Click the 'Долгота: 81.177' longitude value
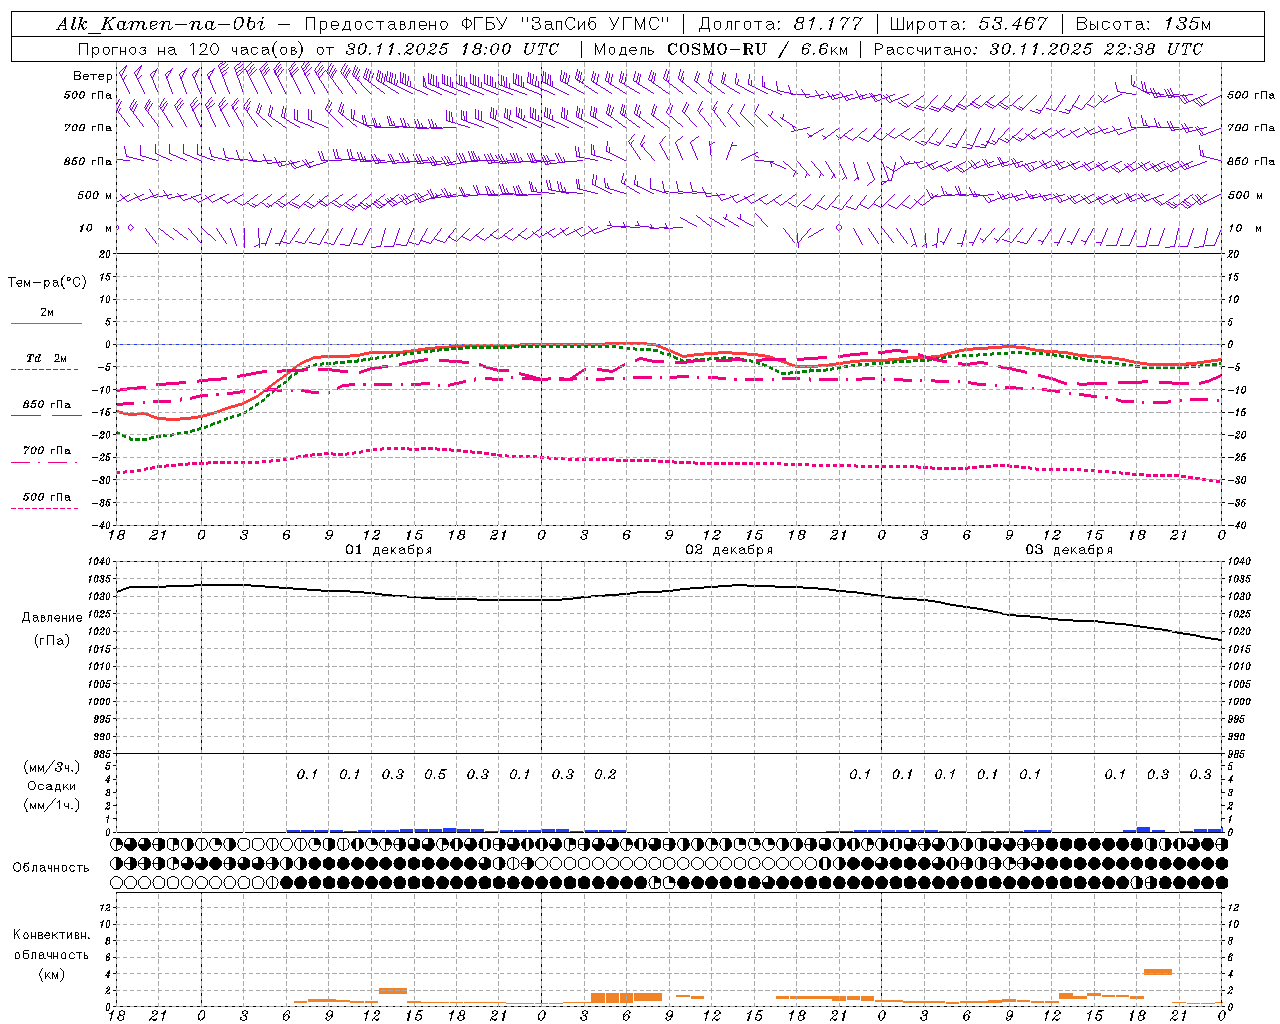 (780, 24)
